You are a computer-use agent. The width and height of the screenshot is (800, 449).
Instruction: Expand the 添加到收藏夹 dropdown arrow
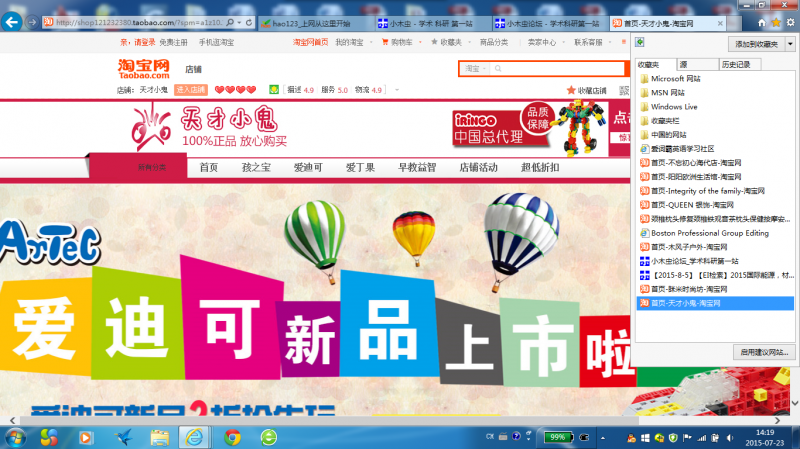tap(790, 44)
